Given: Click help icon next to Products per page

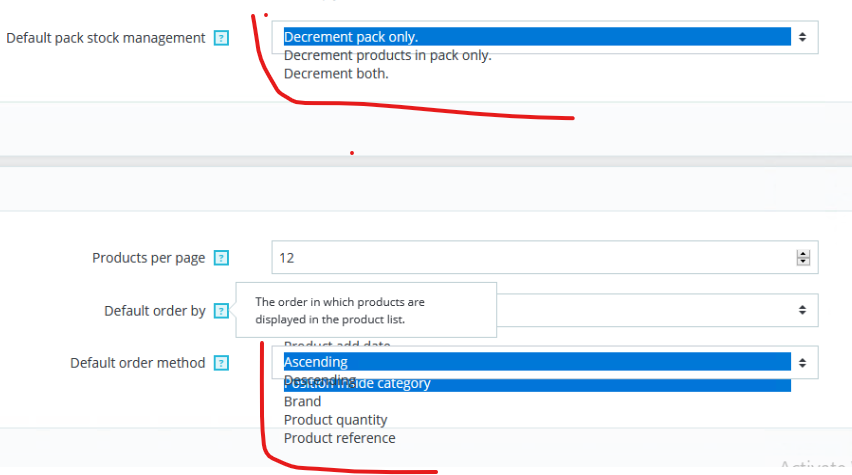Looking at the screenshot, I should pos(221,258).
